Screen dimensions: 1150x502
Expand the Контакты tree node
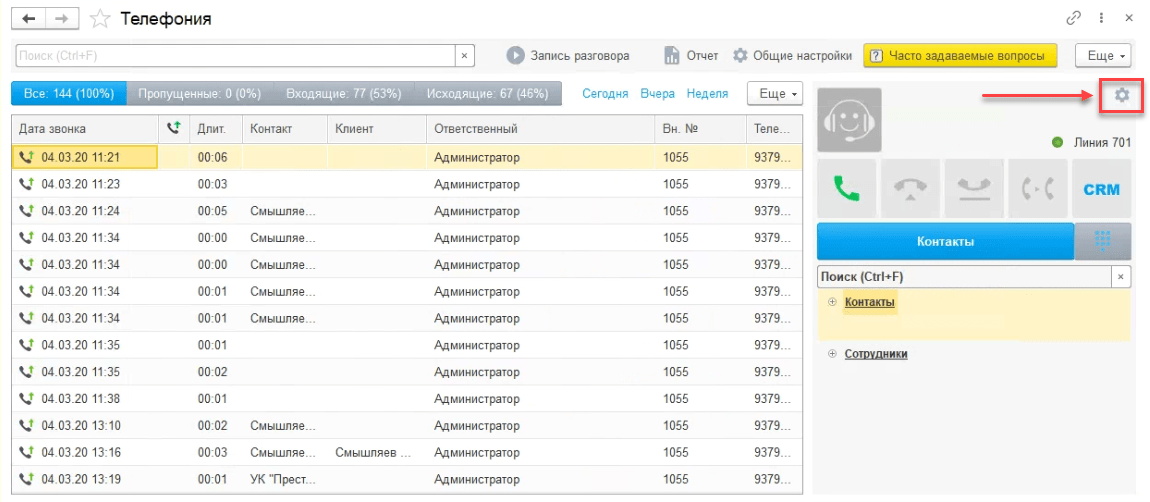click(832, 302)
